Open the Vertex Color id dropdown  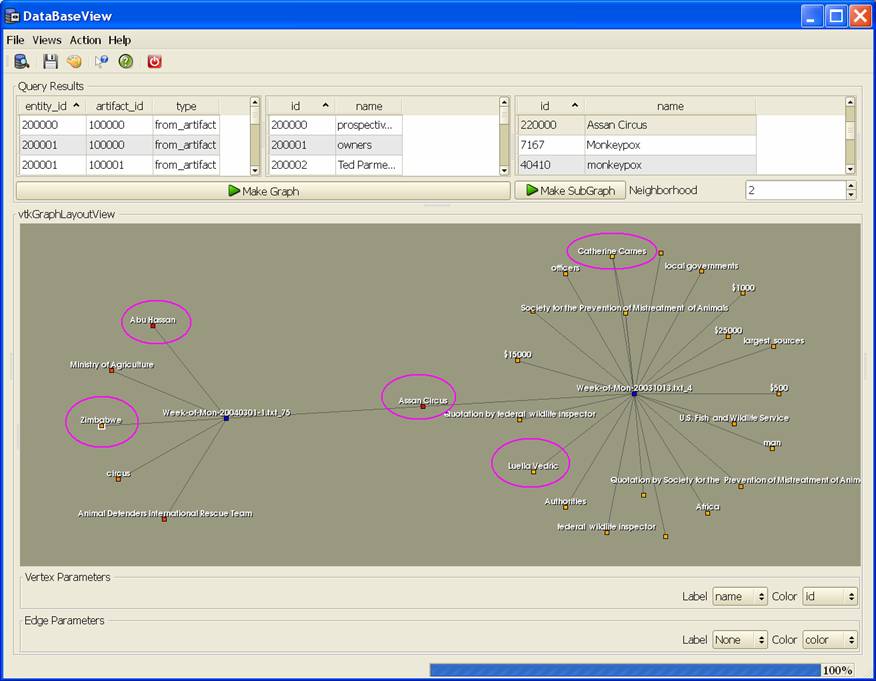(x=830, y=596)
